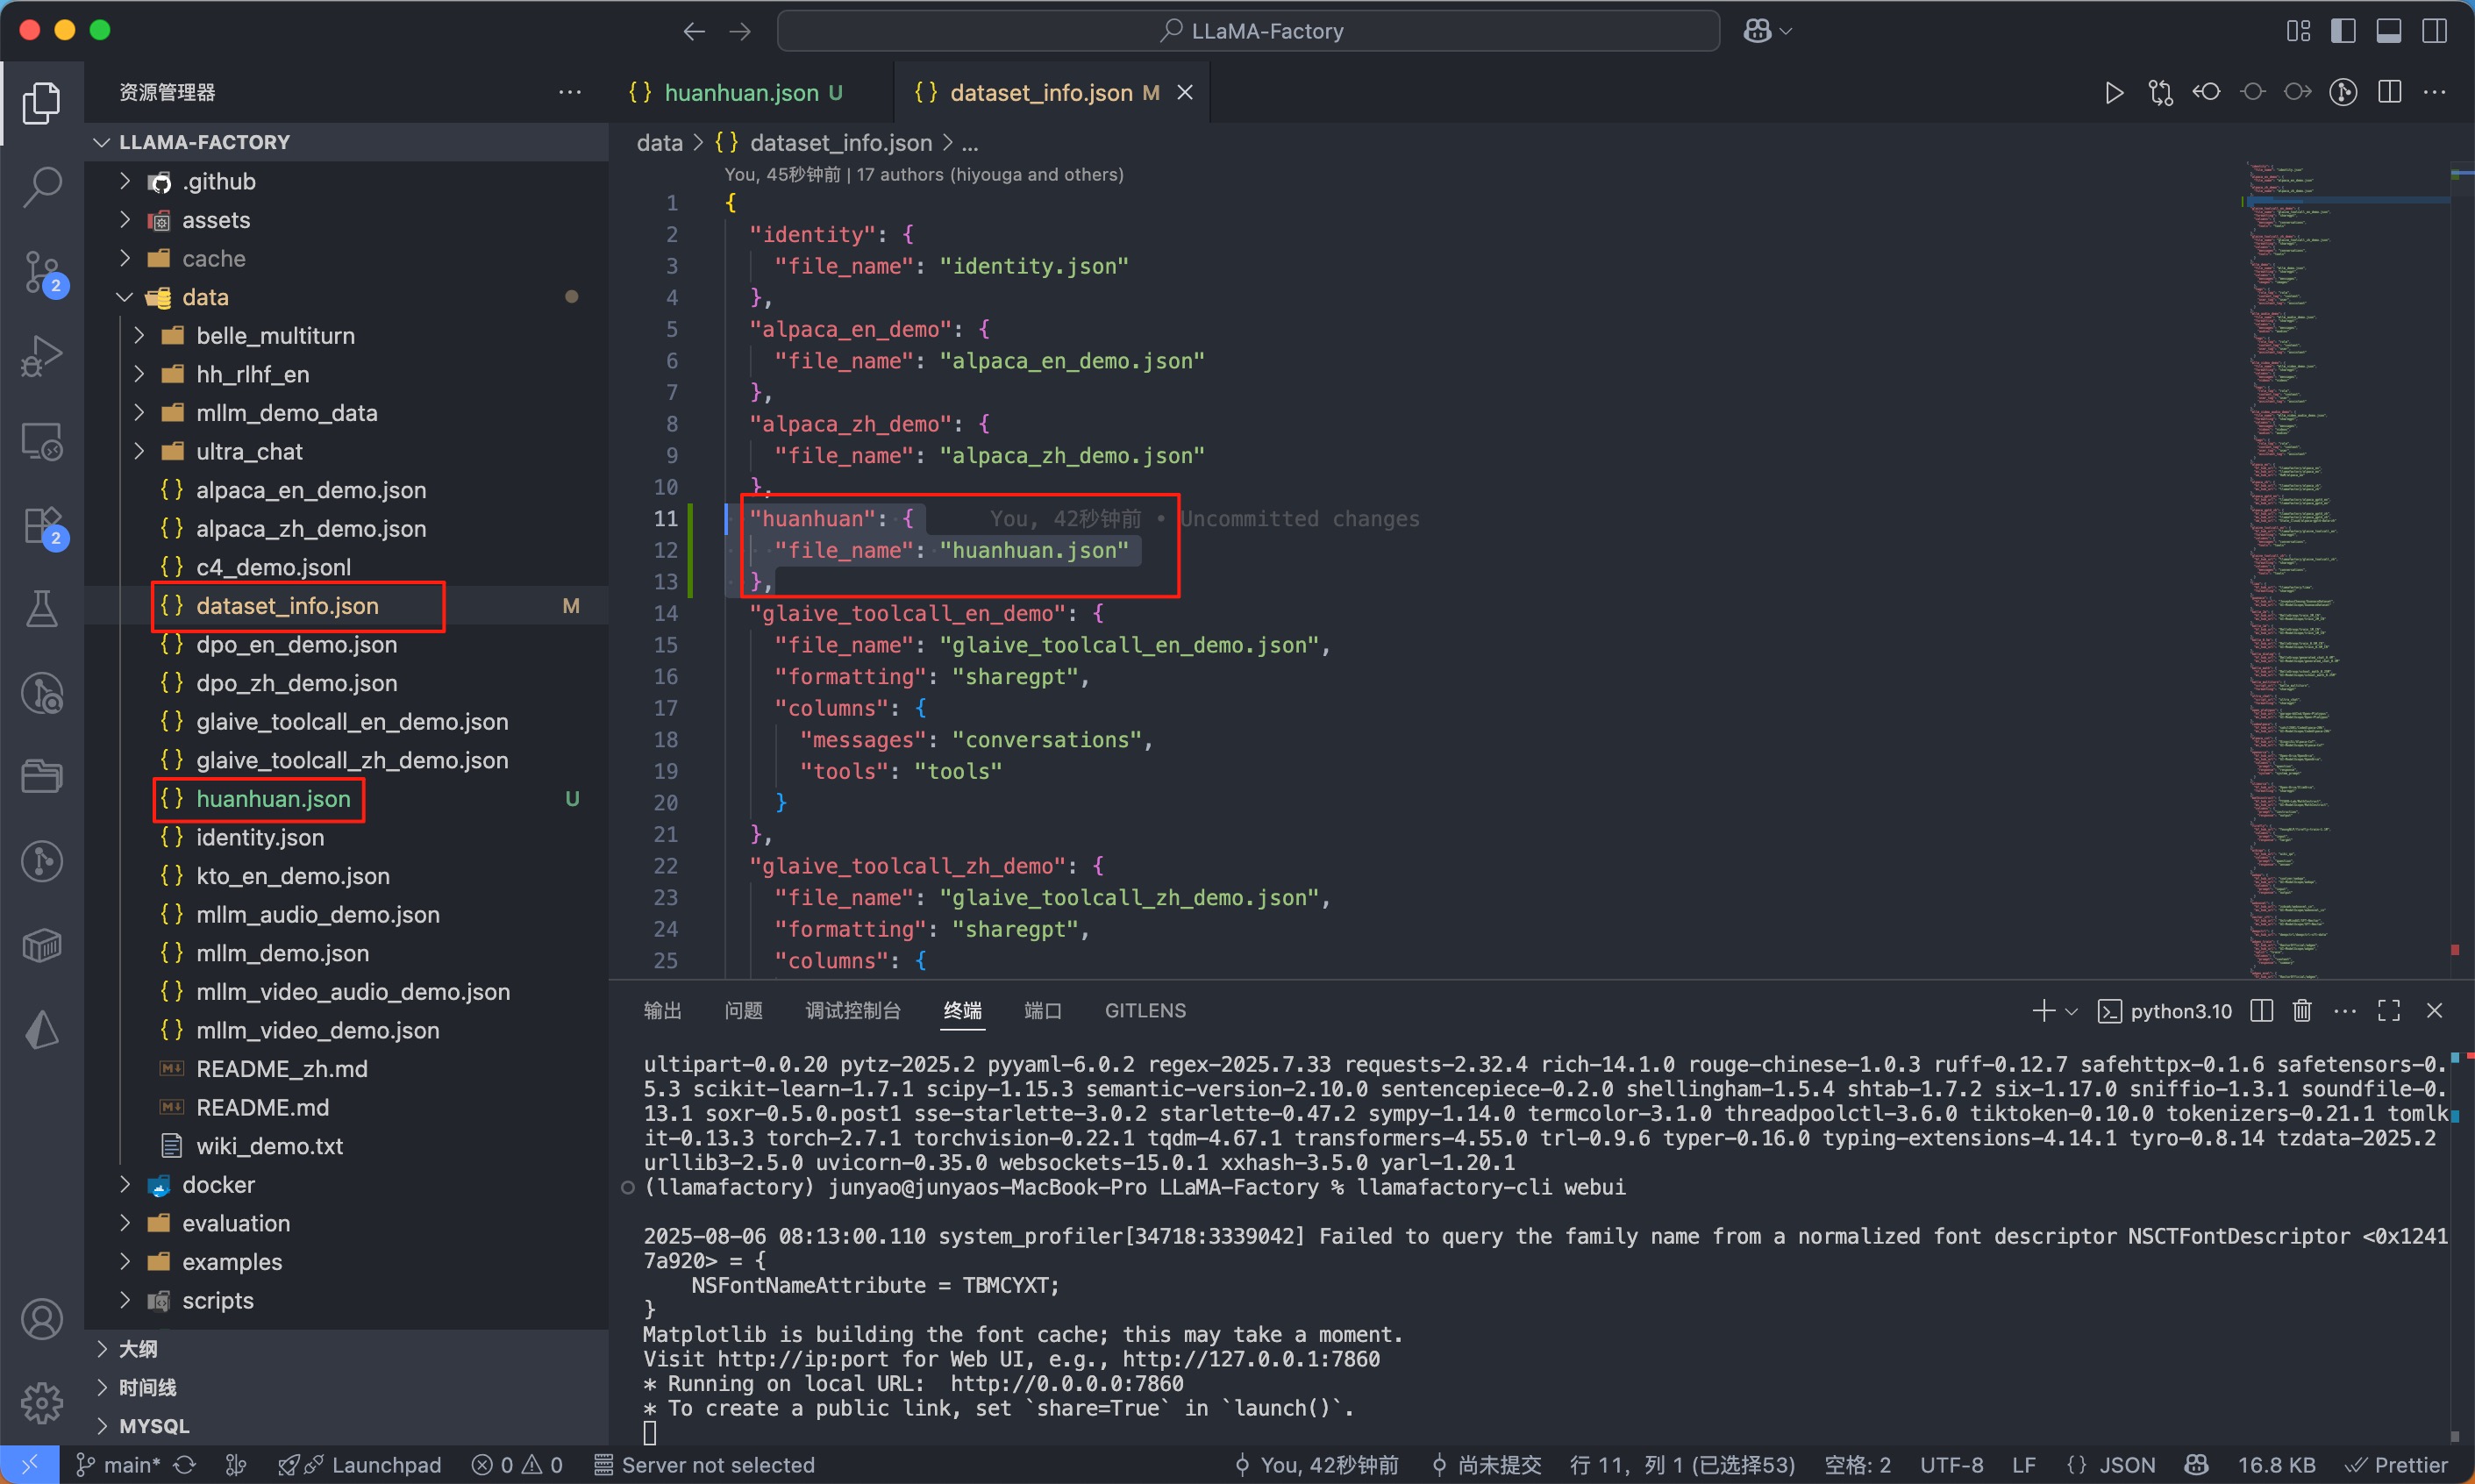Close the dataset_info.json tab
Screen dimensions: 2475x1484
tap(1185, 93)
